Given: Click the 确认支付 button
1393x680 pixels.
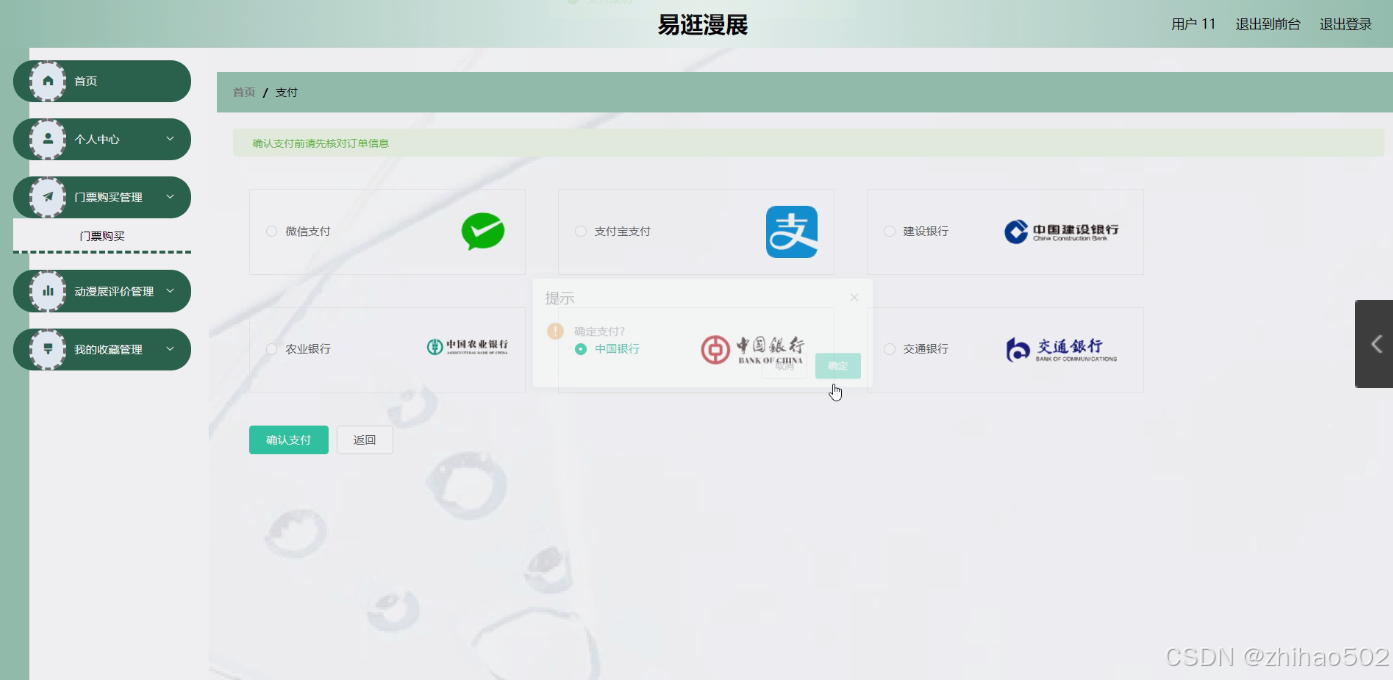Looking at the screenshot, I should tap(288, 440).
